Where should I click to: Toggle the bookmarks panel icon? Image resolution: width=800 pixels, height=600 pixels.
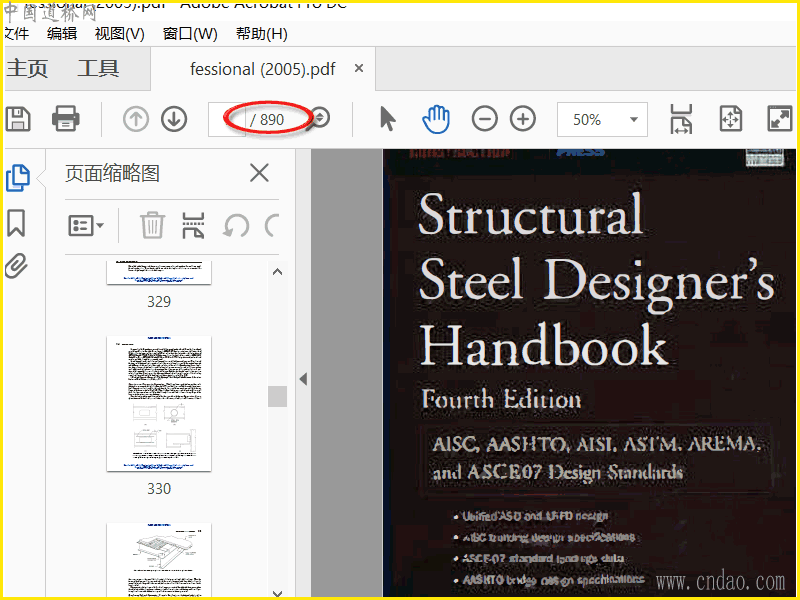point(16,222)
